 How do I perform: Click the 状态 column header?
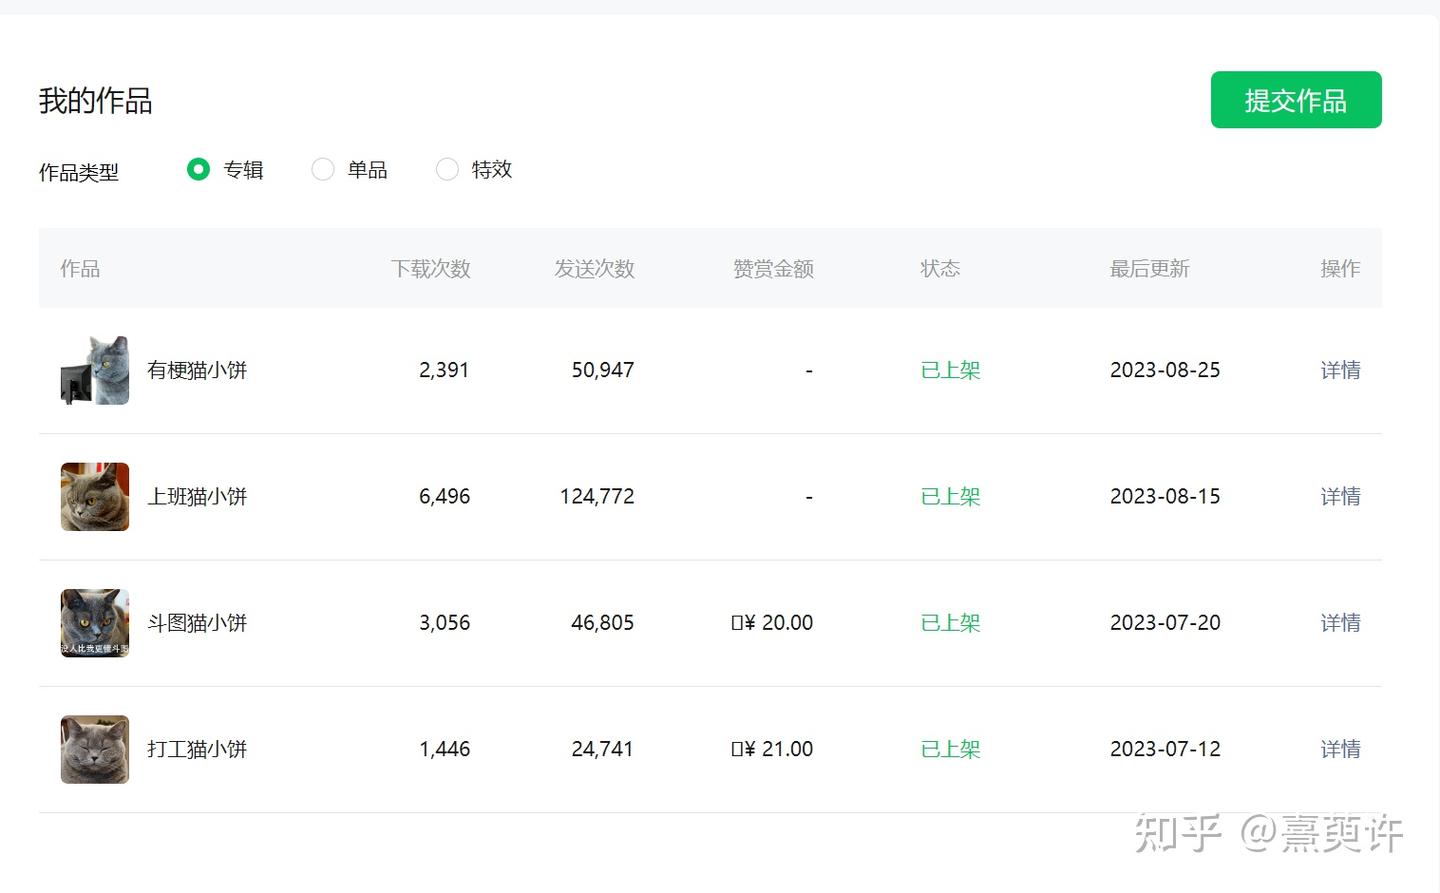click(x=940, y=269)
